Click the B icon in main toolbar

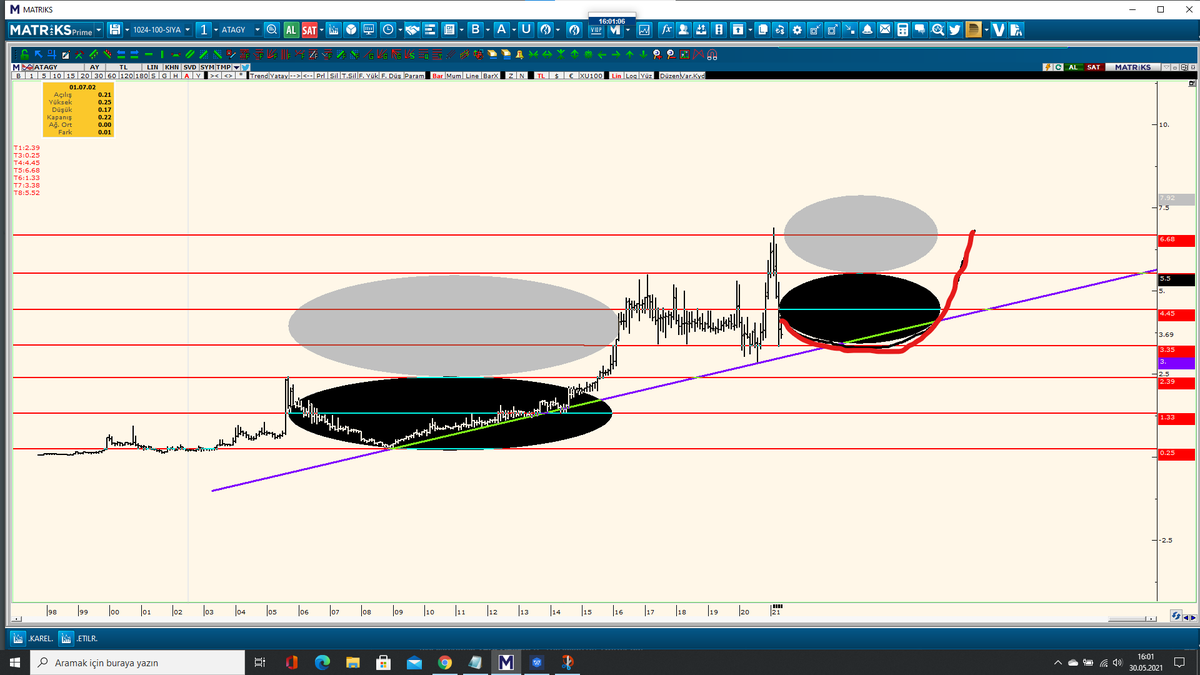(475, 29)
